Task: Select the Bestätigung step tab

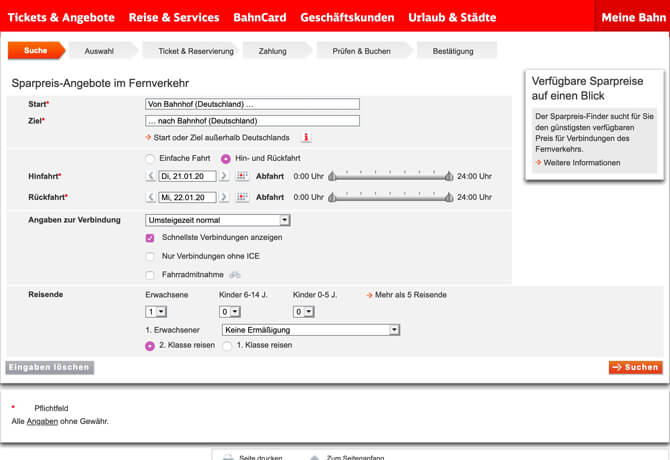Action: pyautogui.click(x=456, y=51)
